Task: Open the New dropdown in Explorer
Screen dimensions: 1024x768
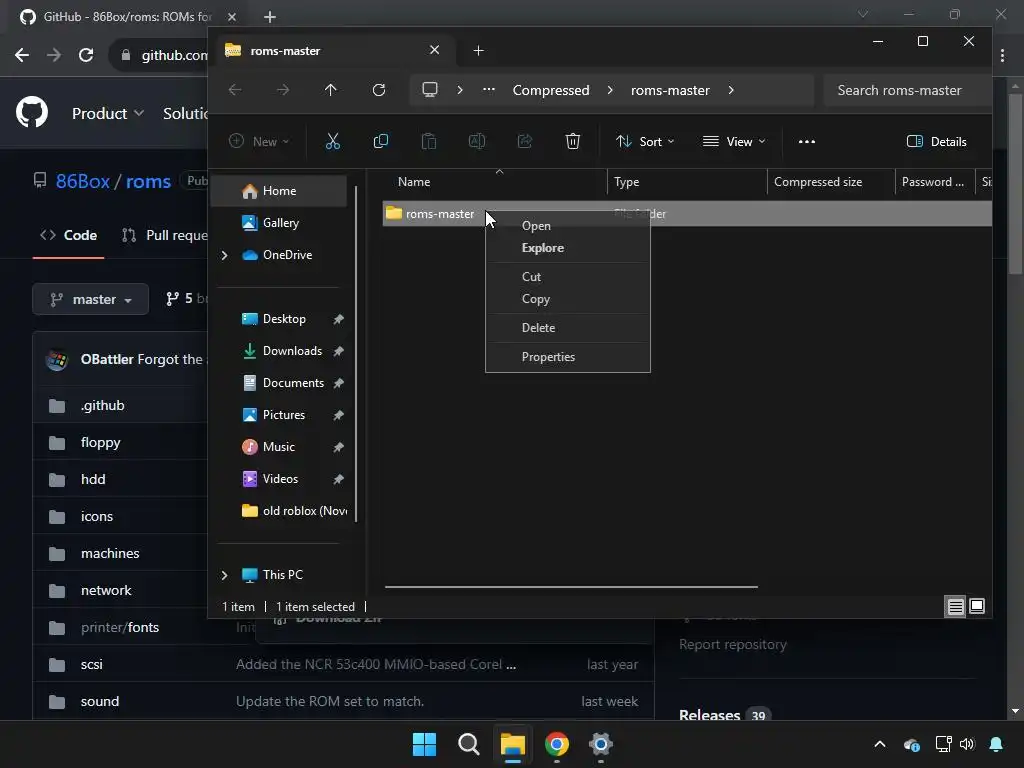Action: point(259,141)
